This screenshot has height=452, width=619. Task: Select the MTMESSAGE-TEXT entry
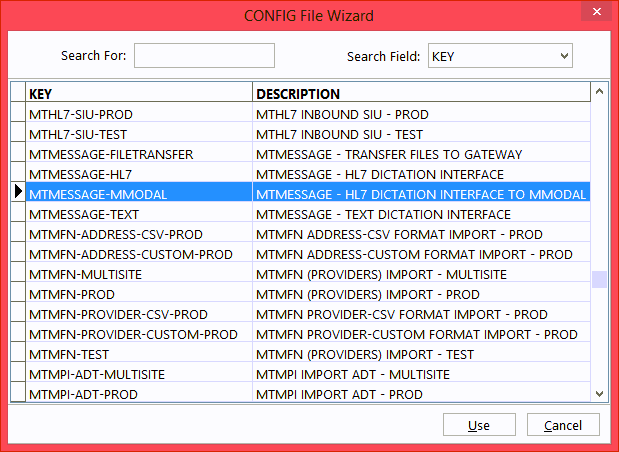(138, 214)
